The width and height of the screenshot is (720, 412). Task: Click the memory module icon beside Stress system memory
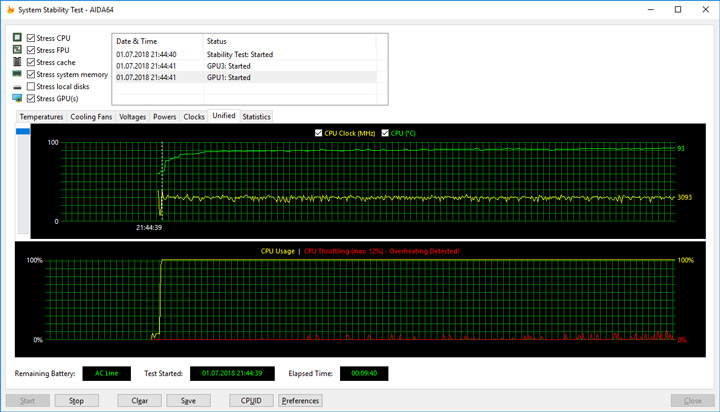coord(17,73)
